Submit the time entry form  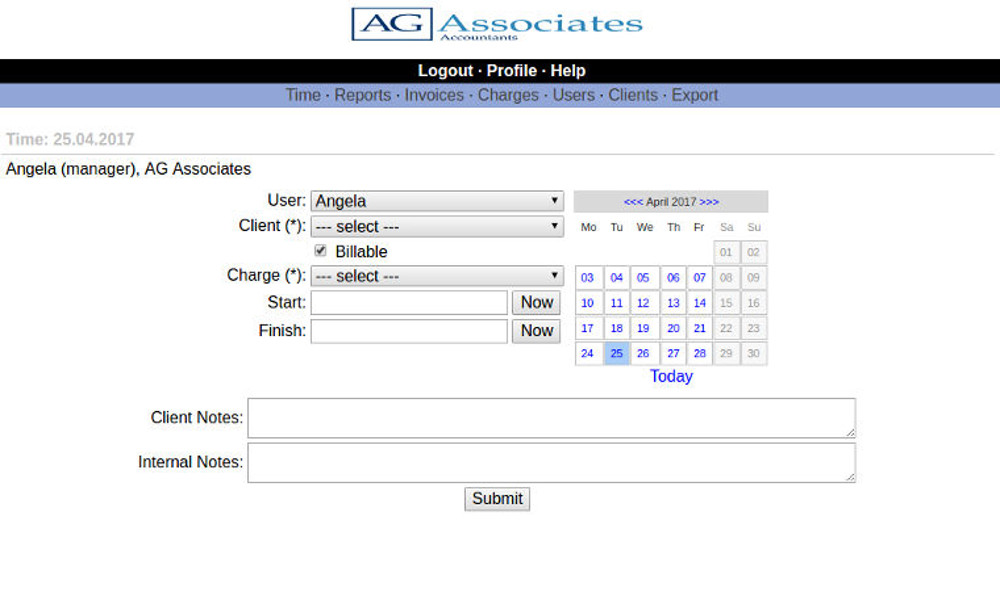pyautogui.click(x=497, y=498)
